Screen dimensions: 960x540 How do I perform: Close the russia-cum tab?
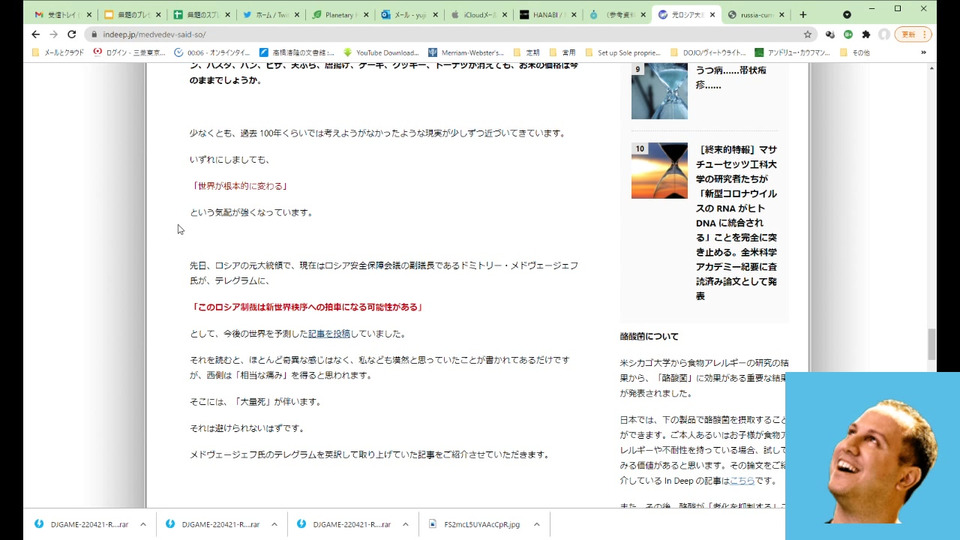[781, 15]
